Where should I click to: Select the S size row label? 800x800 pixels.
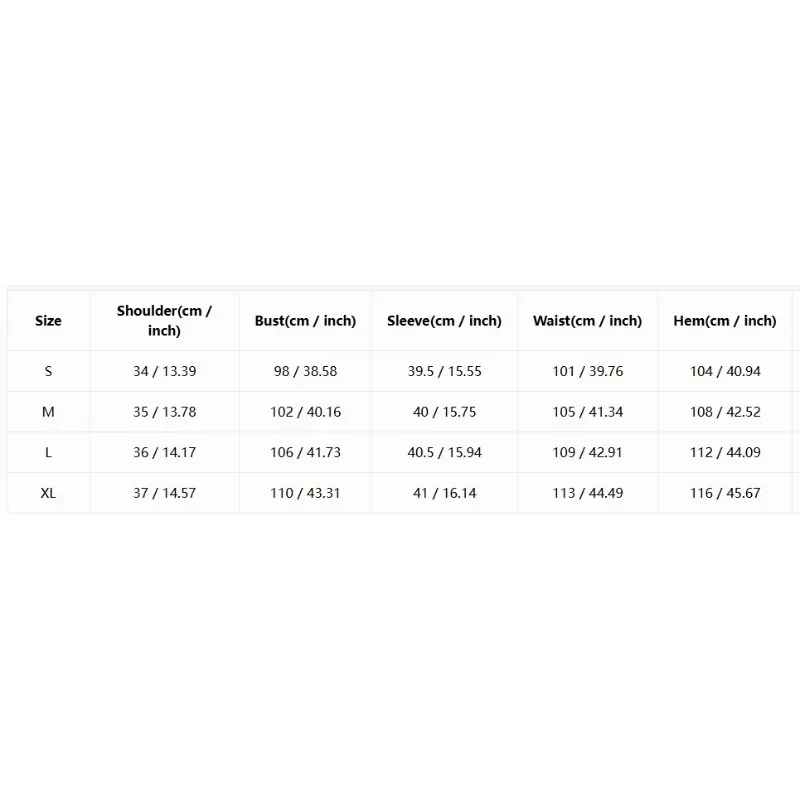pyautogui.click(x=48, y=371)
